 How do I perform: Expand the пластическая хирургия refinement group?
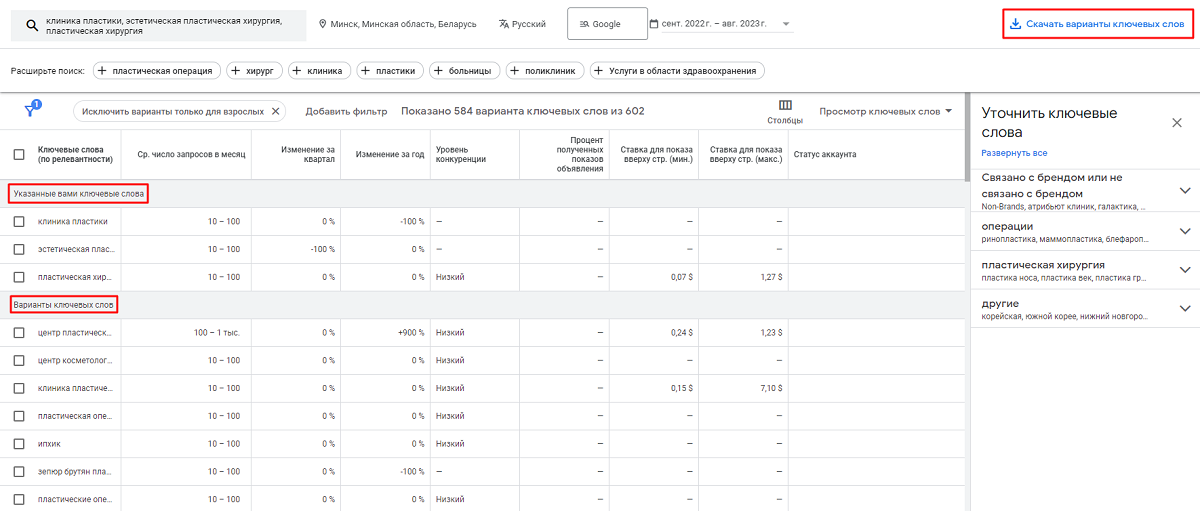pos(1185,270)
